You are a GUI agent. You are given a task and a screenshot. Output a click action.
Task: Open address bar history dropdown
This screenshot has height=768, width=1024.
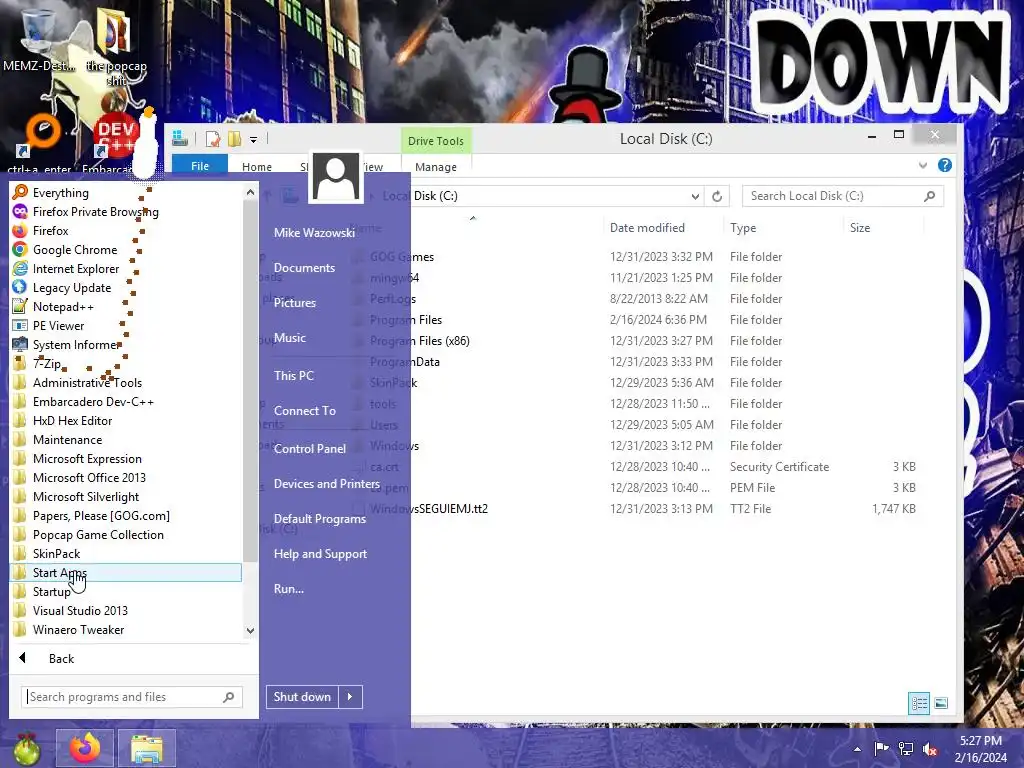tap(695, 196)
